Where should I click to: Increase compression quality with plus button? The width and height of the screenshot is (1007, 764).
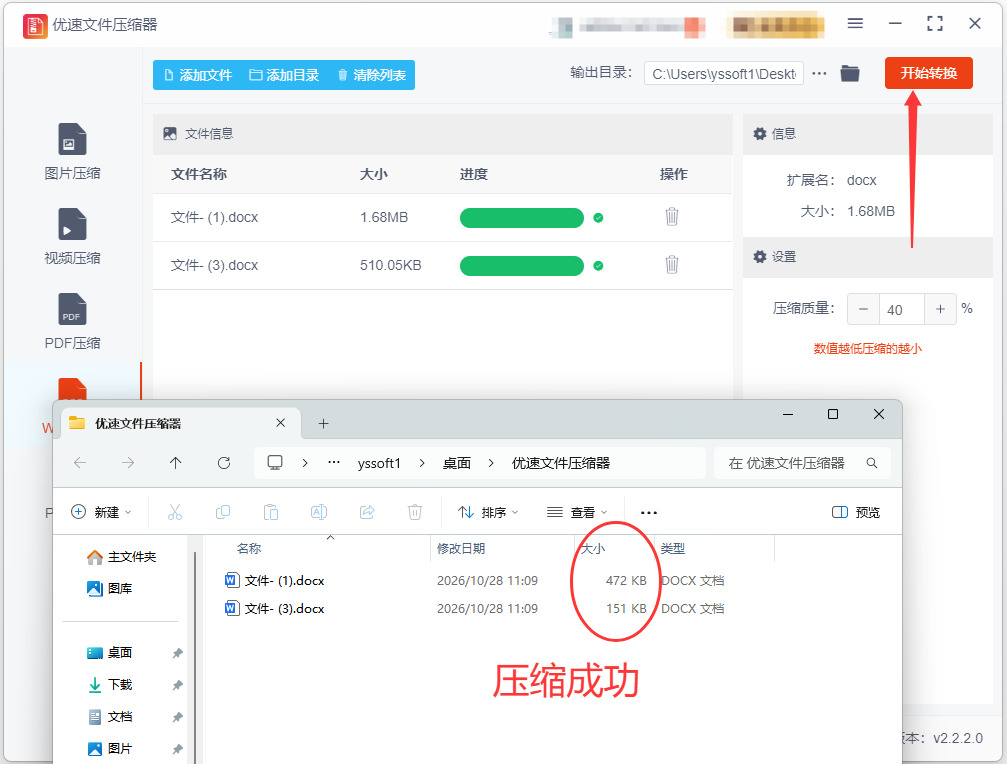click(x=940, y=309)
